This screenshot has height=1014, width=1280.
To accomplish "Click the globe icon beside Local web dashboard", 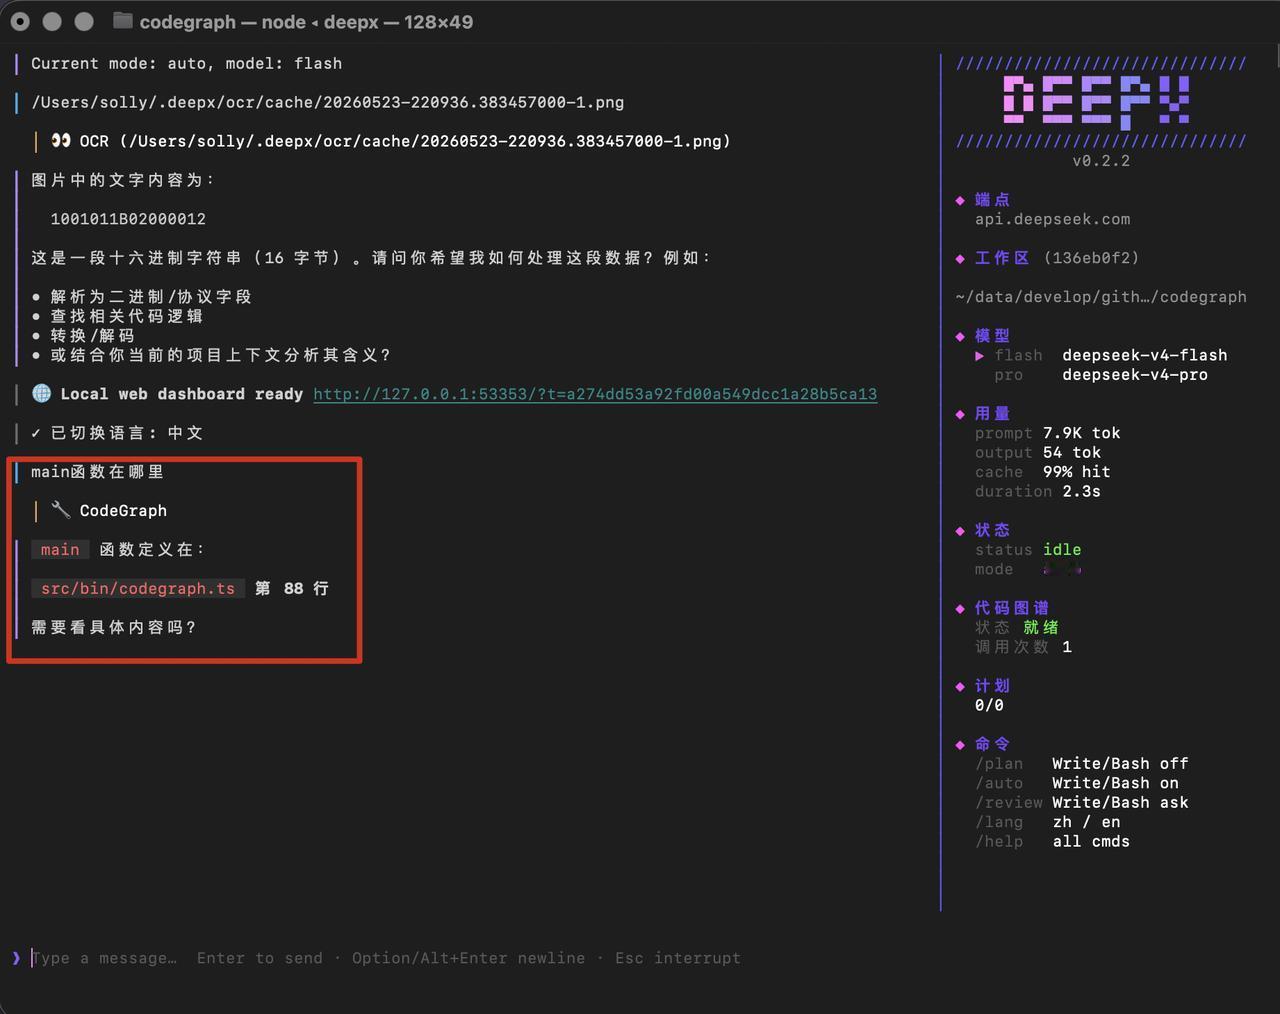I will pyautogui.click(x=41, y=394).
